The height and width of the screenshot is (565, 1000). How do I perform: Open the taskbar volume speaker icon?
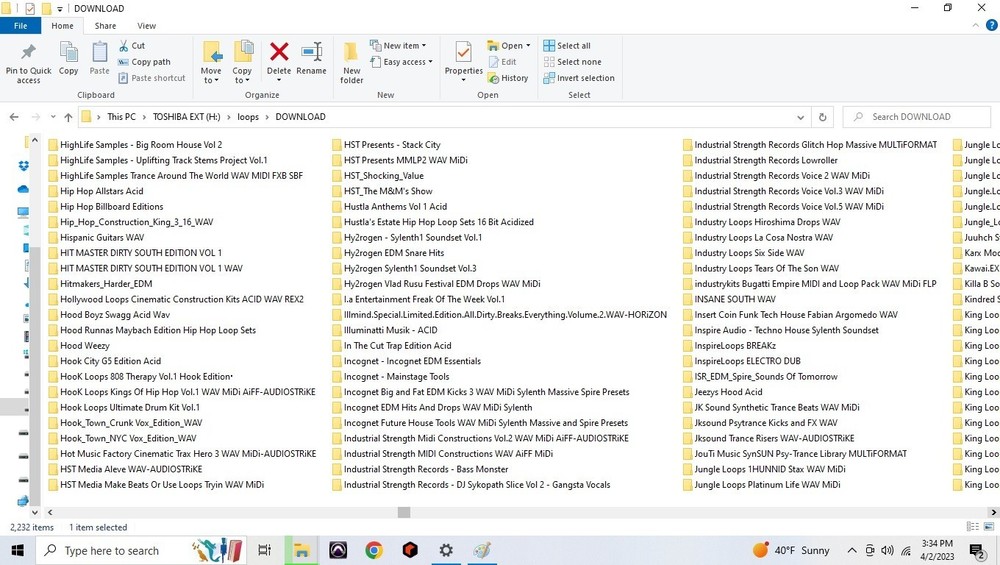[887, 550]
